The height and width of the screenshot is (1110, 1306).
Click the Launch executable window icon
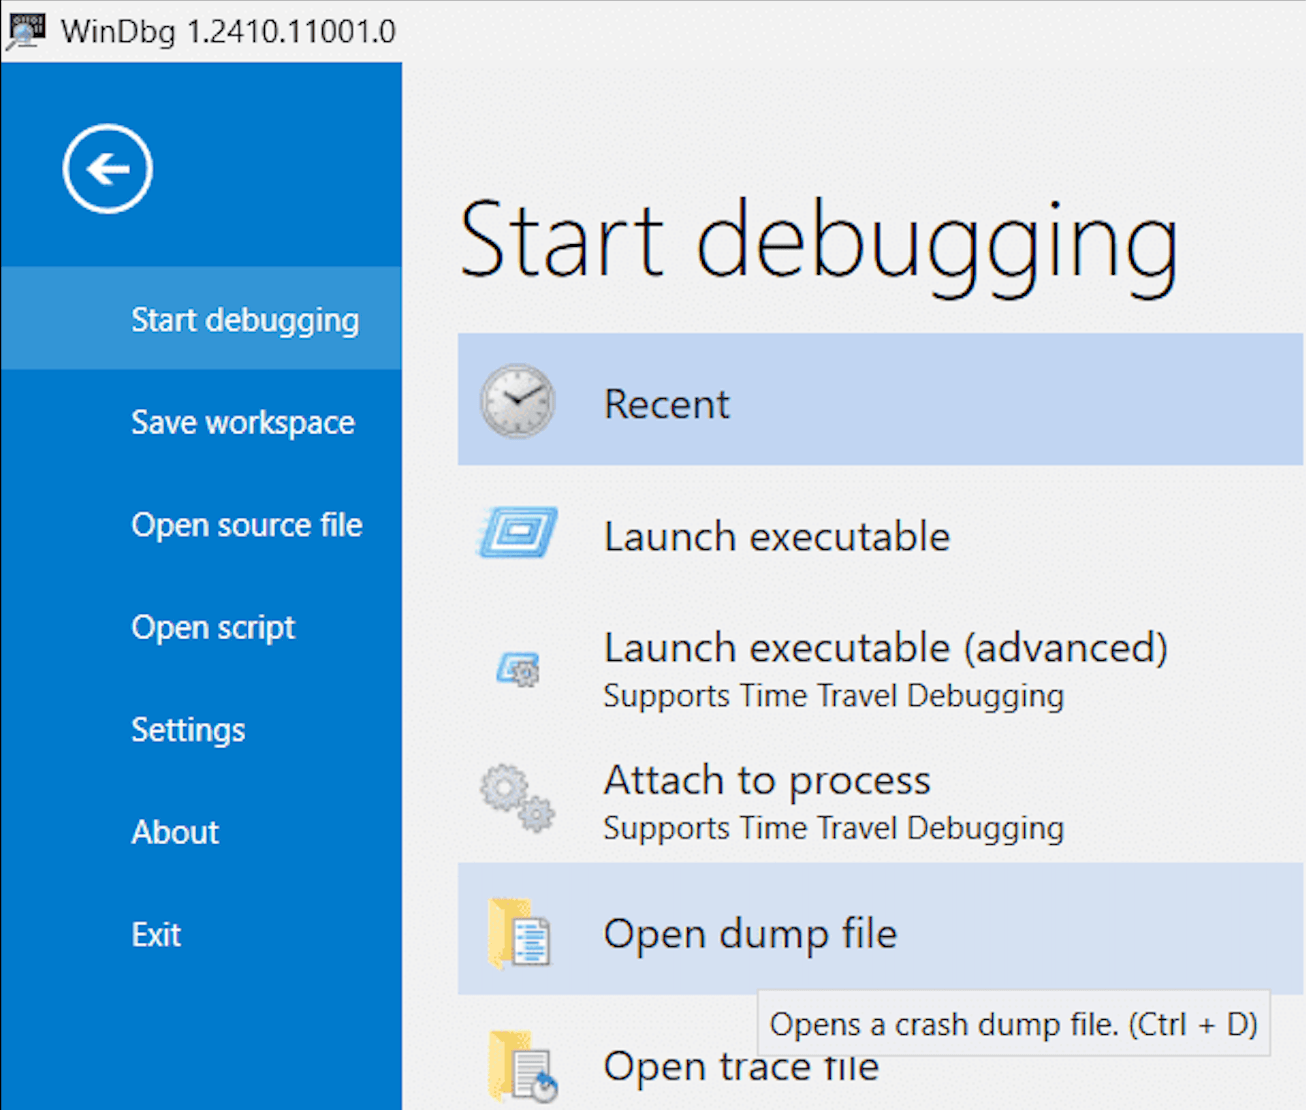coord(517,533)
